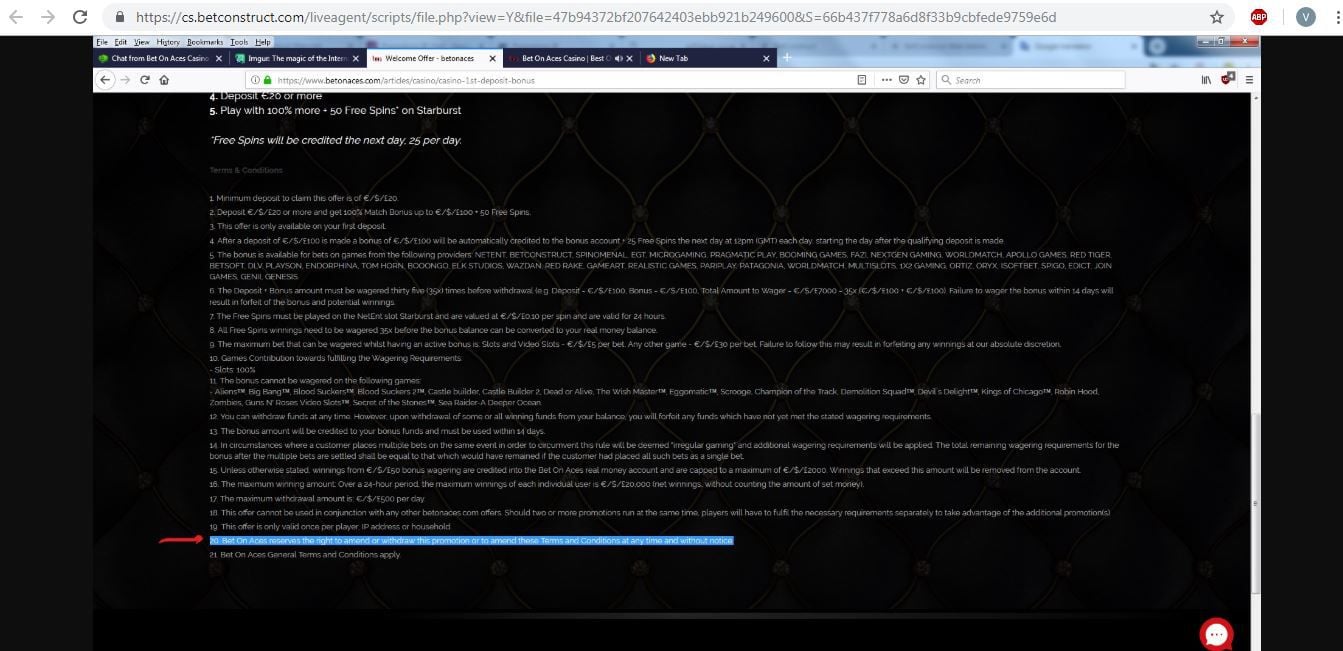Viewport: 1343px width, 651px height.
Task: Open the Firefox Library icon
Action: coord(1206,80)
